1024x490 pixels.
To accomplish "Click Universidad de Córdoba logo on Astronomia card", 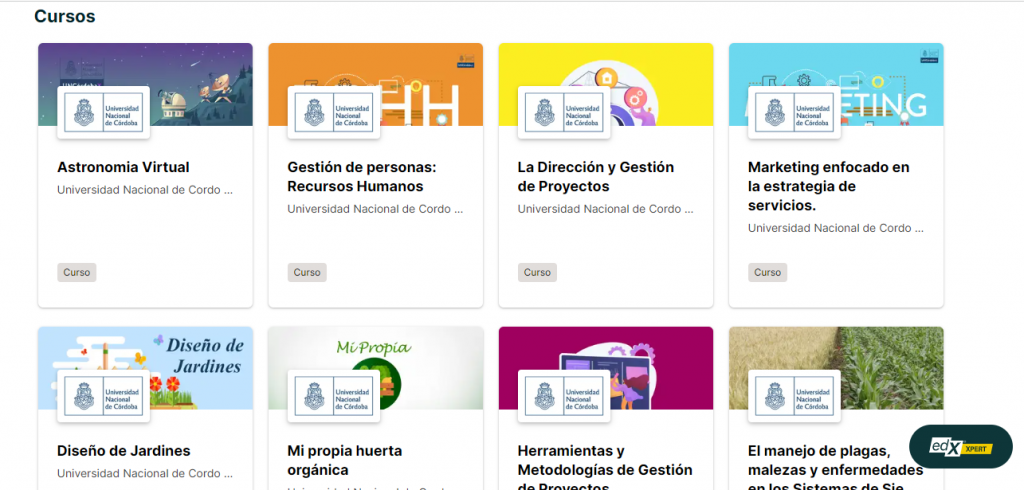I will click(x=104, y=112).
